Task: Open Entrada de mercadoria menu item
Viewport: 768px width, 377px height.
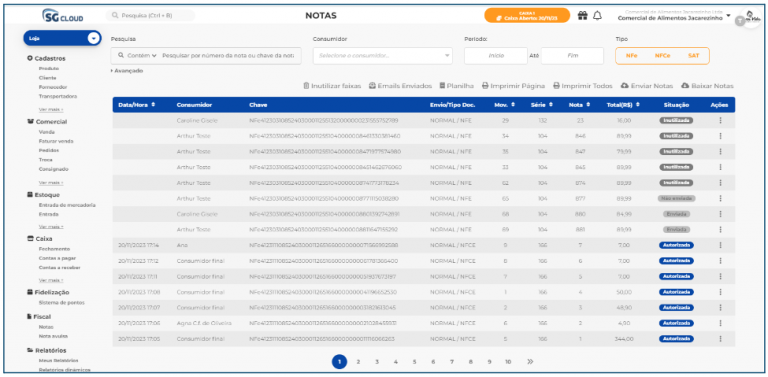Action: 67,205
